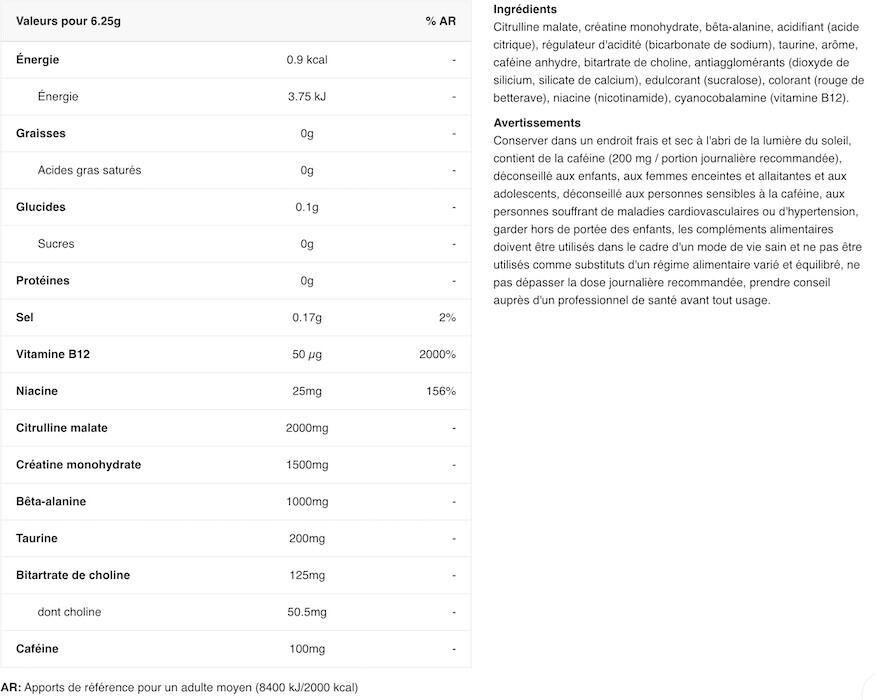Select the Énergie 0.9 kcal value
Image resolution: width=876 pixels, height=700 pixels.
point(307,60)
